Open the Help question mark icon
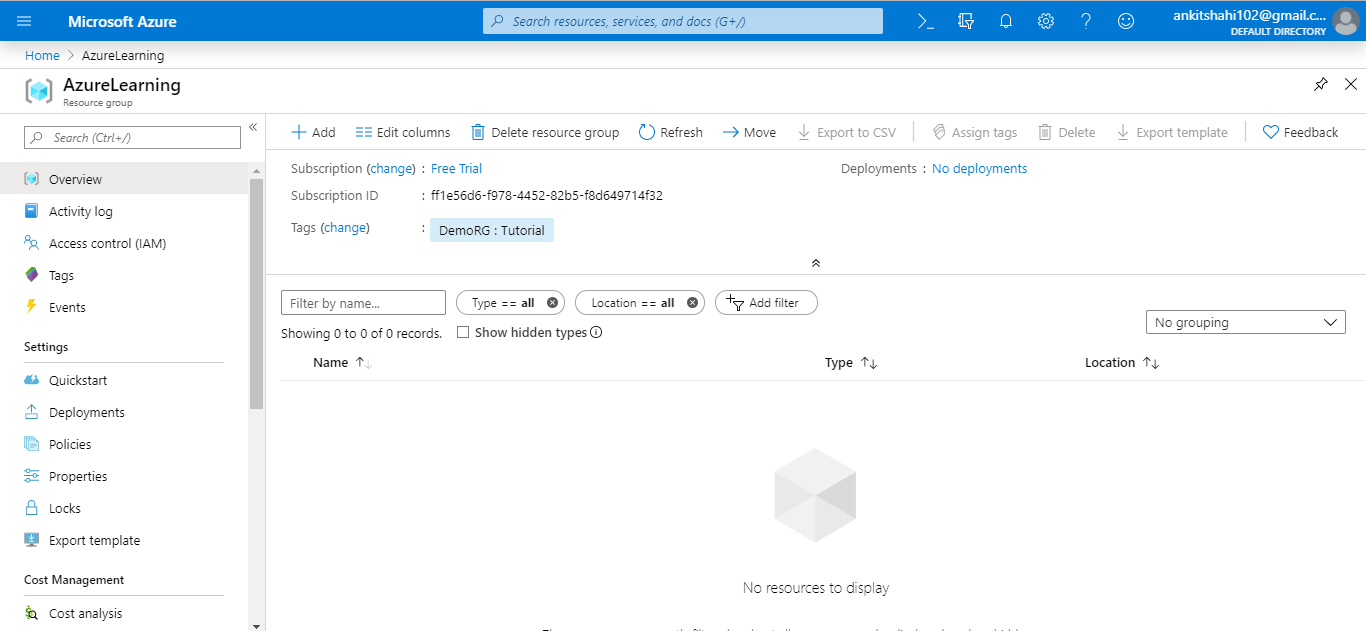1366x631 pixels. pyautogui.click(x=1086, y=21)
